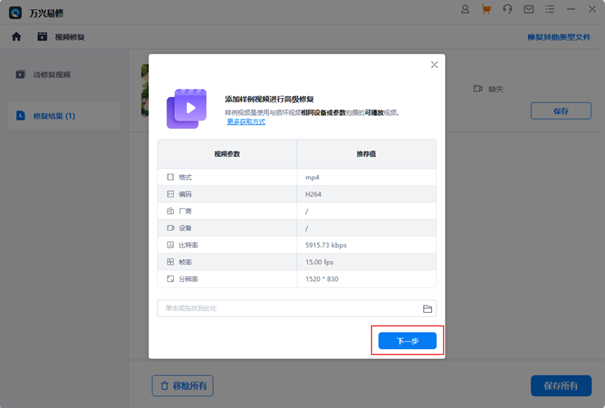Click the 下一步 button
The width and height of the screenshot is (605, 408).
[407, 341]
